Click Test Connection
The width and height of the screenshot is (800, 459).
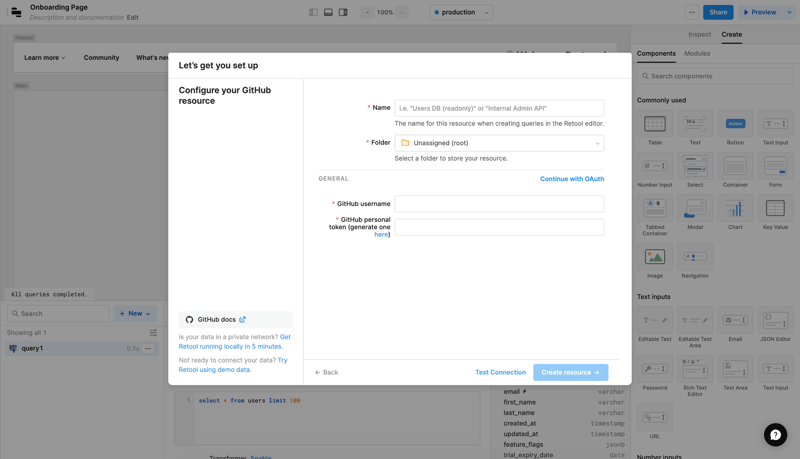(501, 372)
